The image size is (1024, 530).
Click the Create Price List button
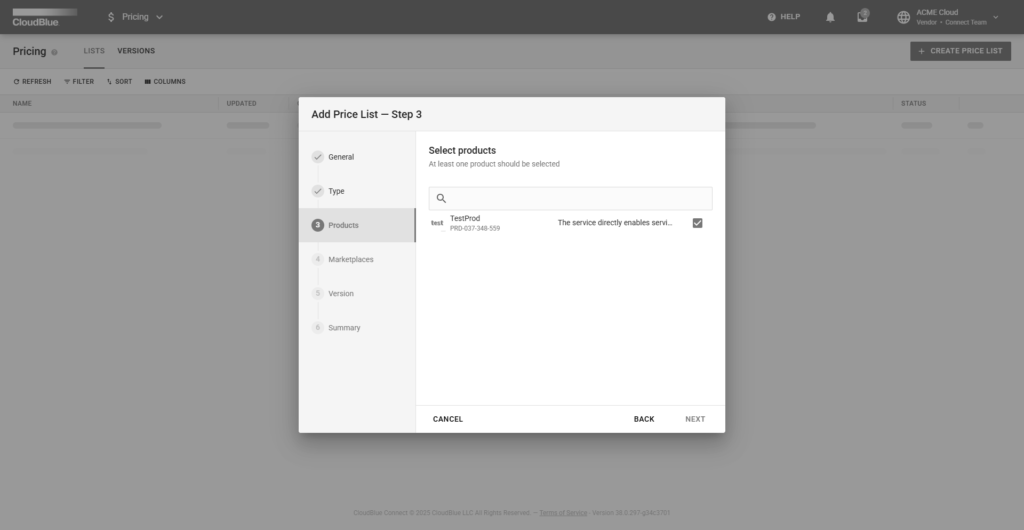[960, 51]
